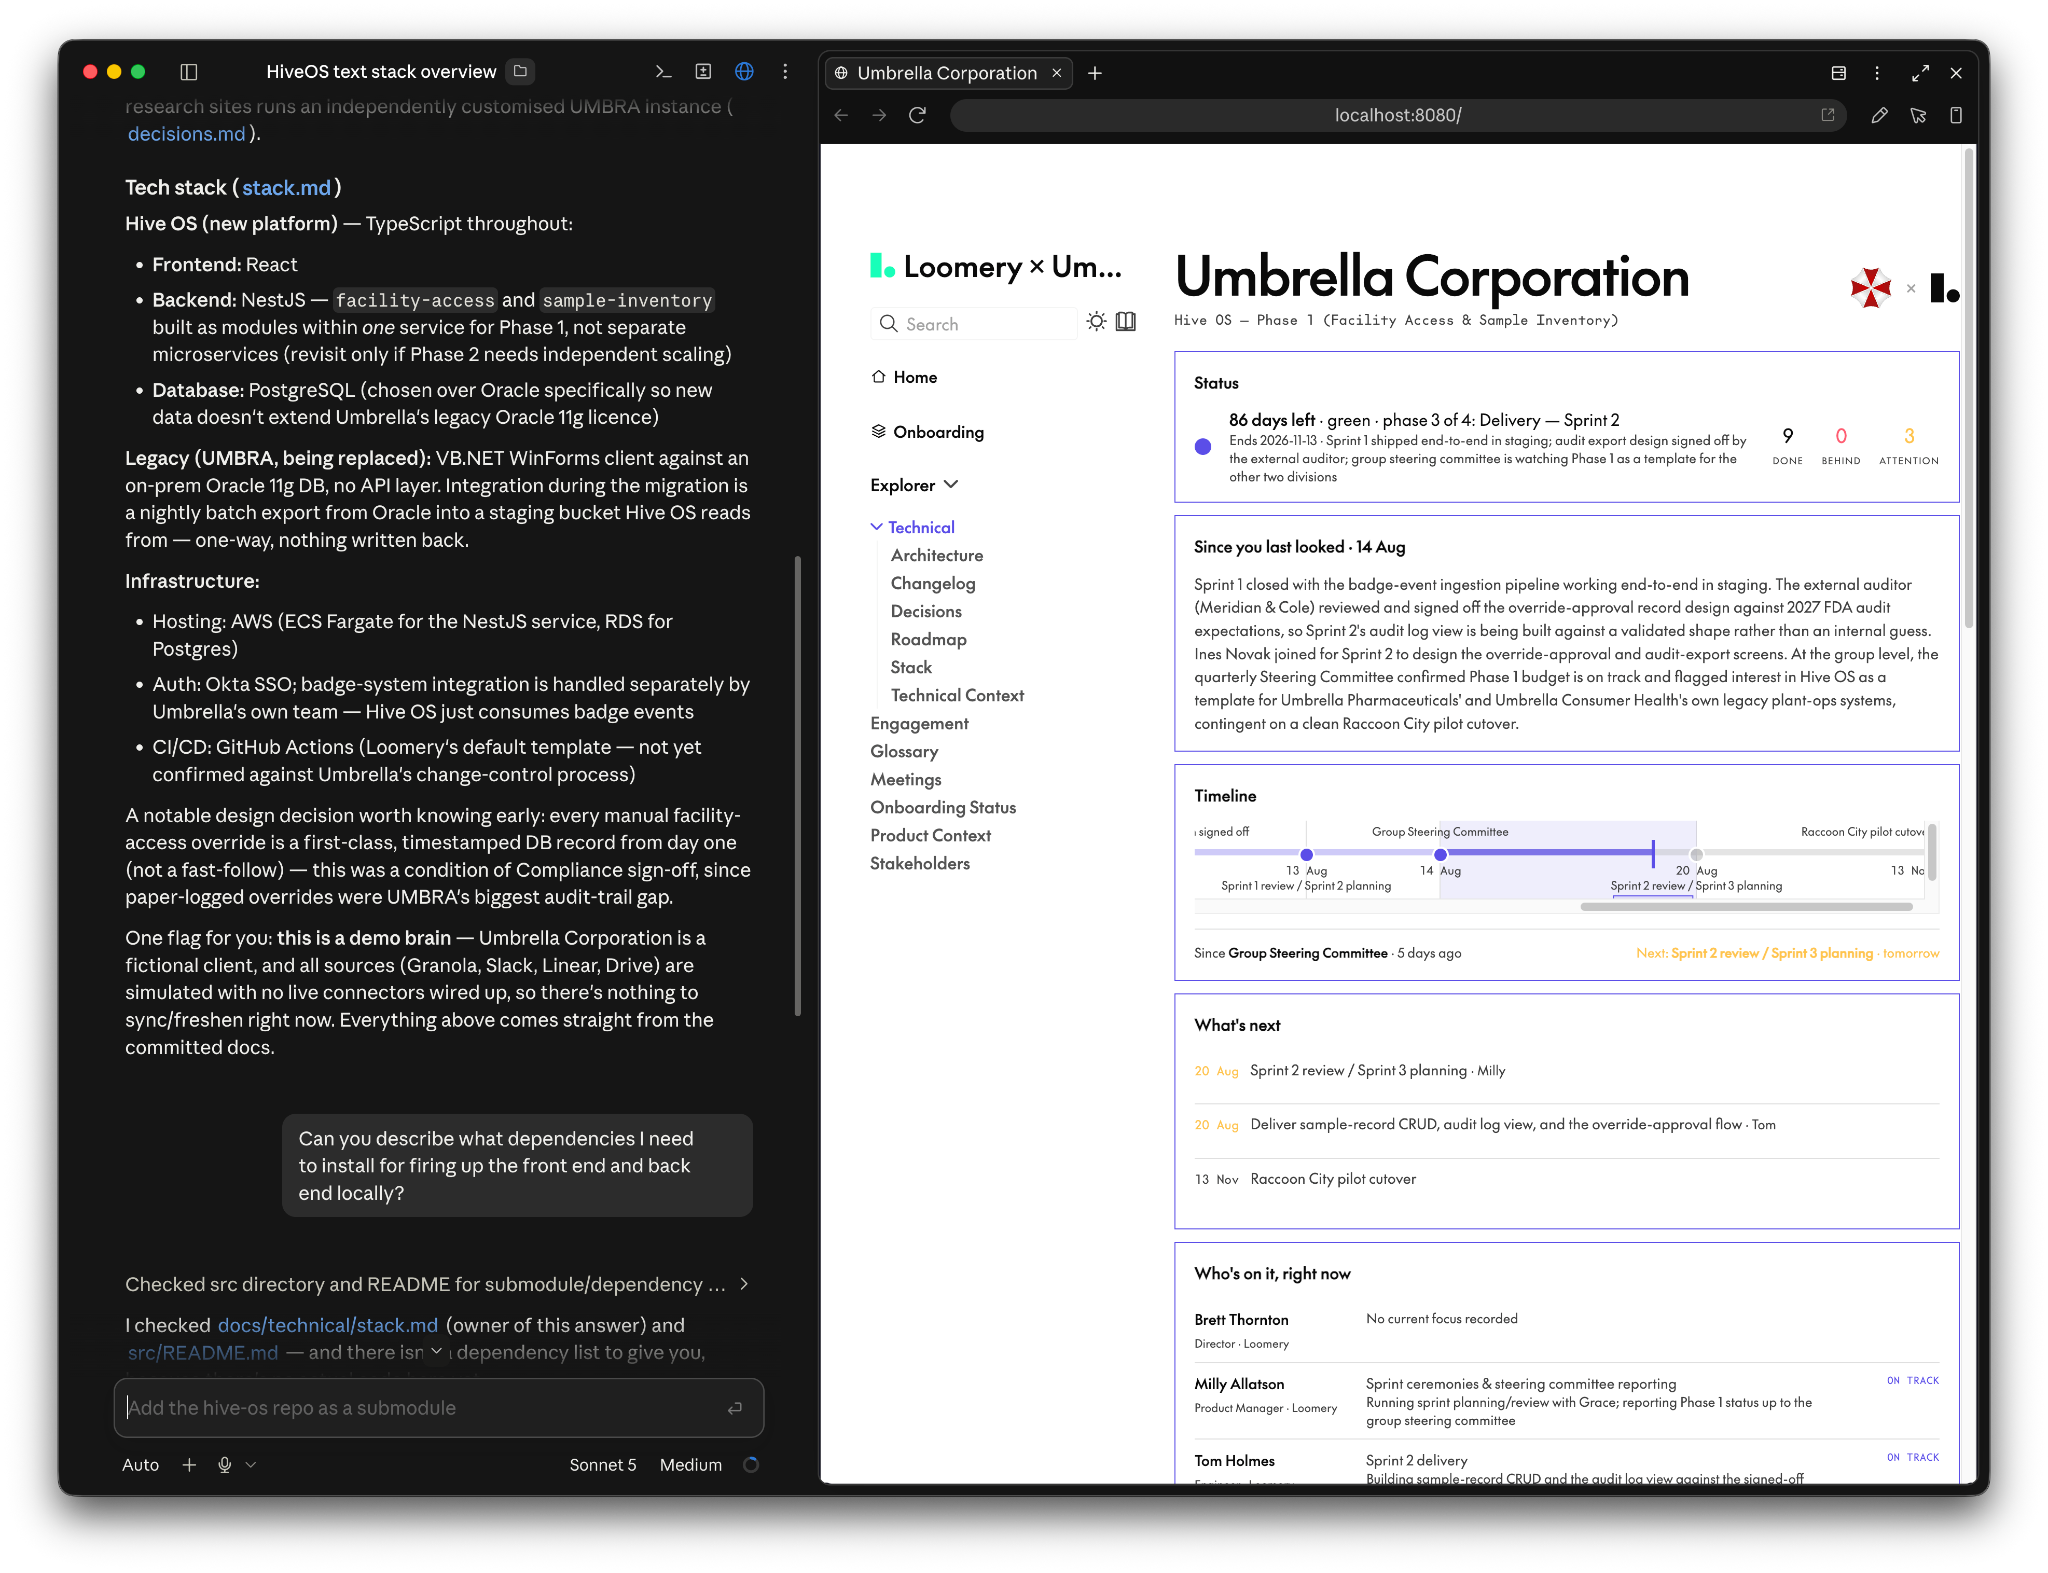Go back in the preview browser
The width and height of the screenshot is (2048, 1573).
(841, 115)
